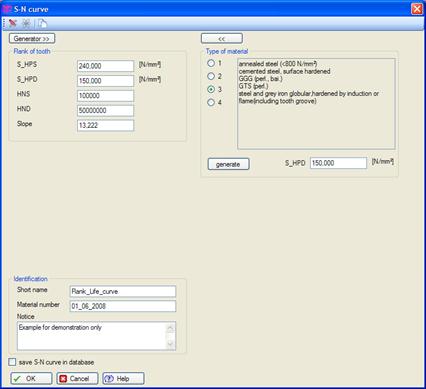Click the Cancel button
Image resolution: width=426 pixels, height=389 pixels.
pos(77,379)
